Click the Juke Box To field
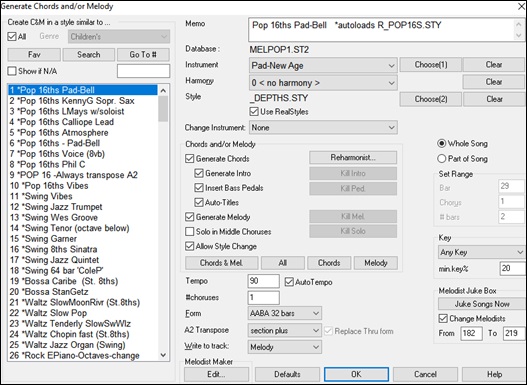The height and width of the screenshot is (385, 527). pos(514,333)
